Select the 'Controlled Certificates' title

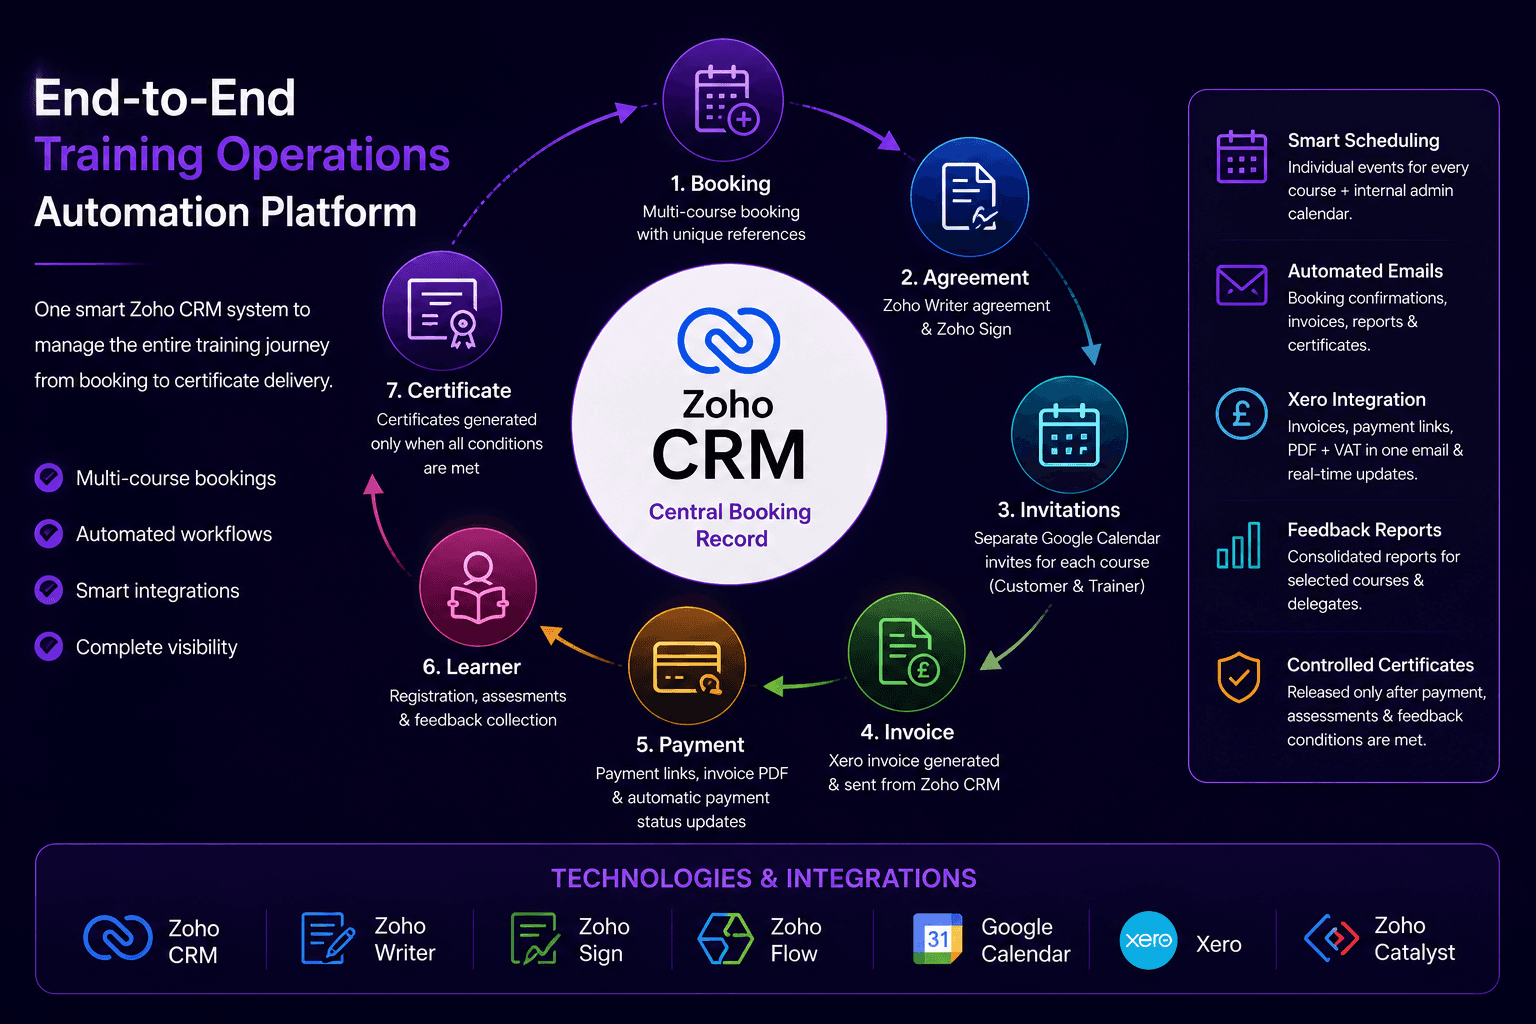(1380, 665)
